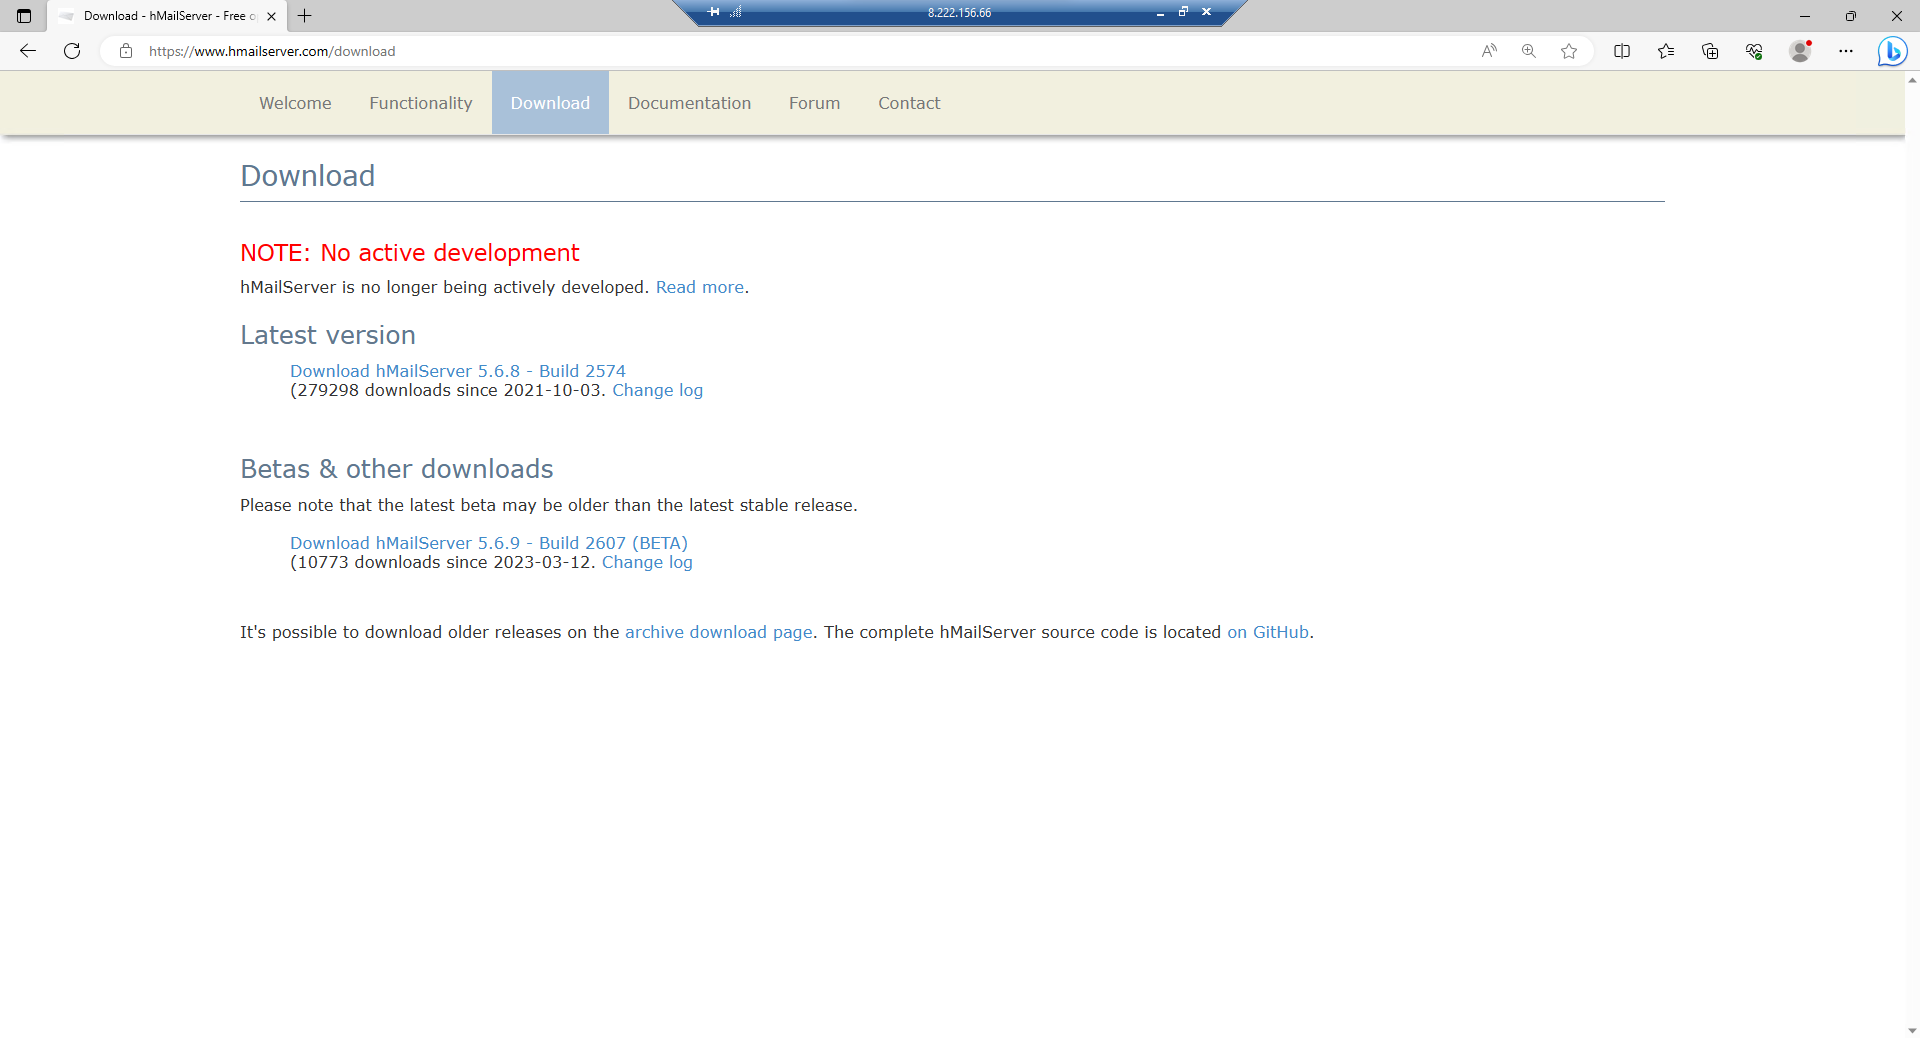Viewport: 1920px width, 1038px height.
Task: Open Browser essentials heart icon
Action: pos(1754,51)
